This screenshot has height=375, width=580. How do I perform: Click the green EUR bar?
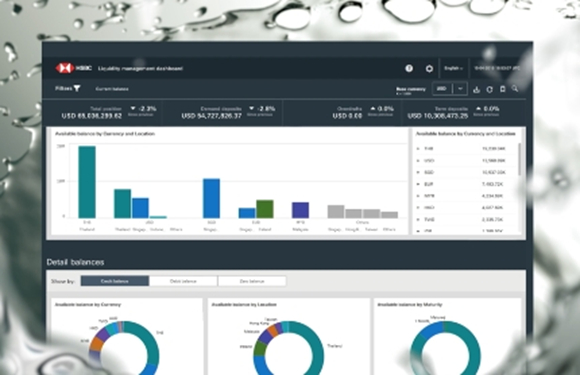pyautogui.click(x=265, y=209)
